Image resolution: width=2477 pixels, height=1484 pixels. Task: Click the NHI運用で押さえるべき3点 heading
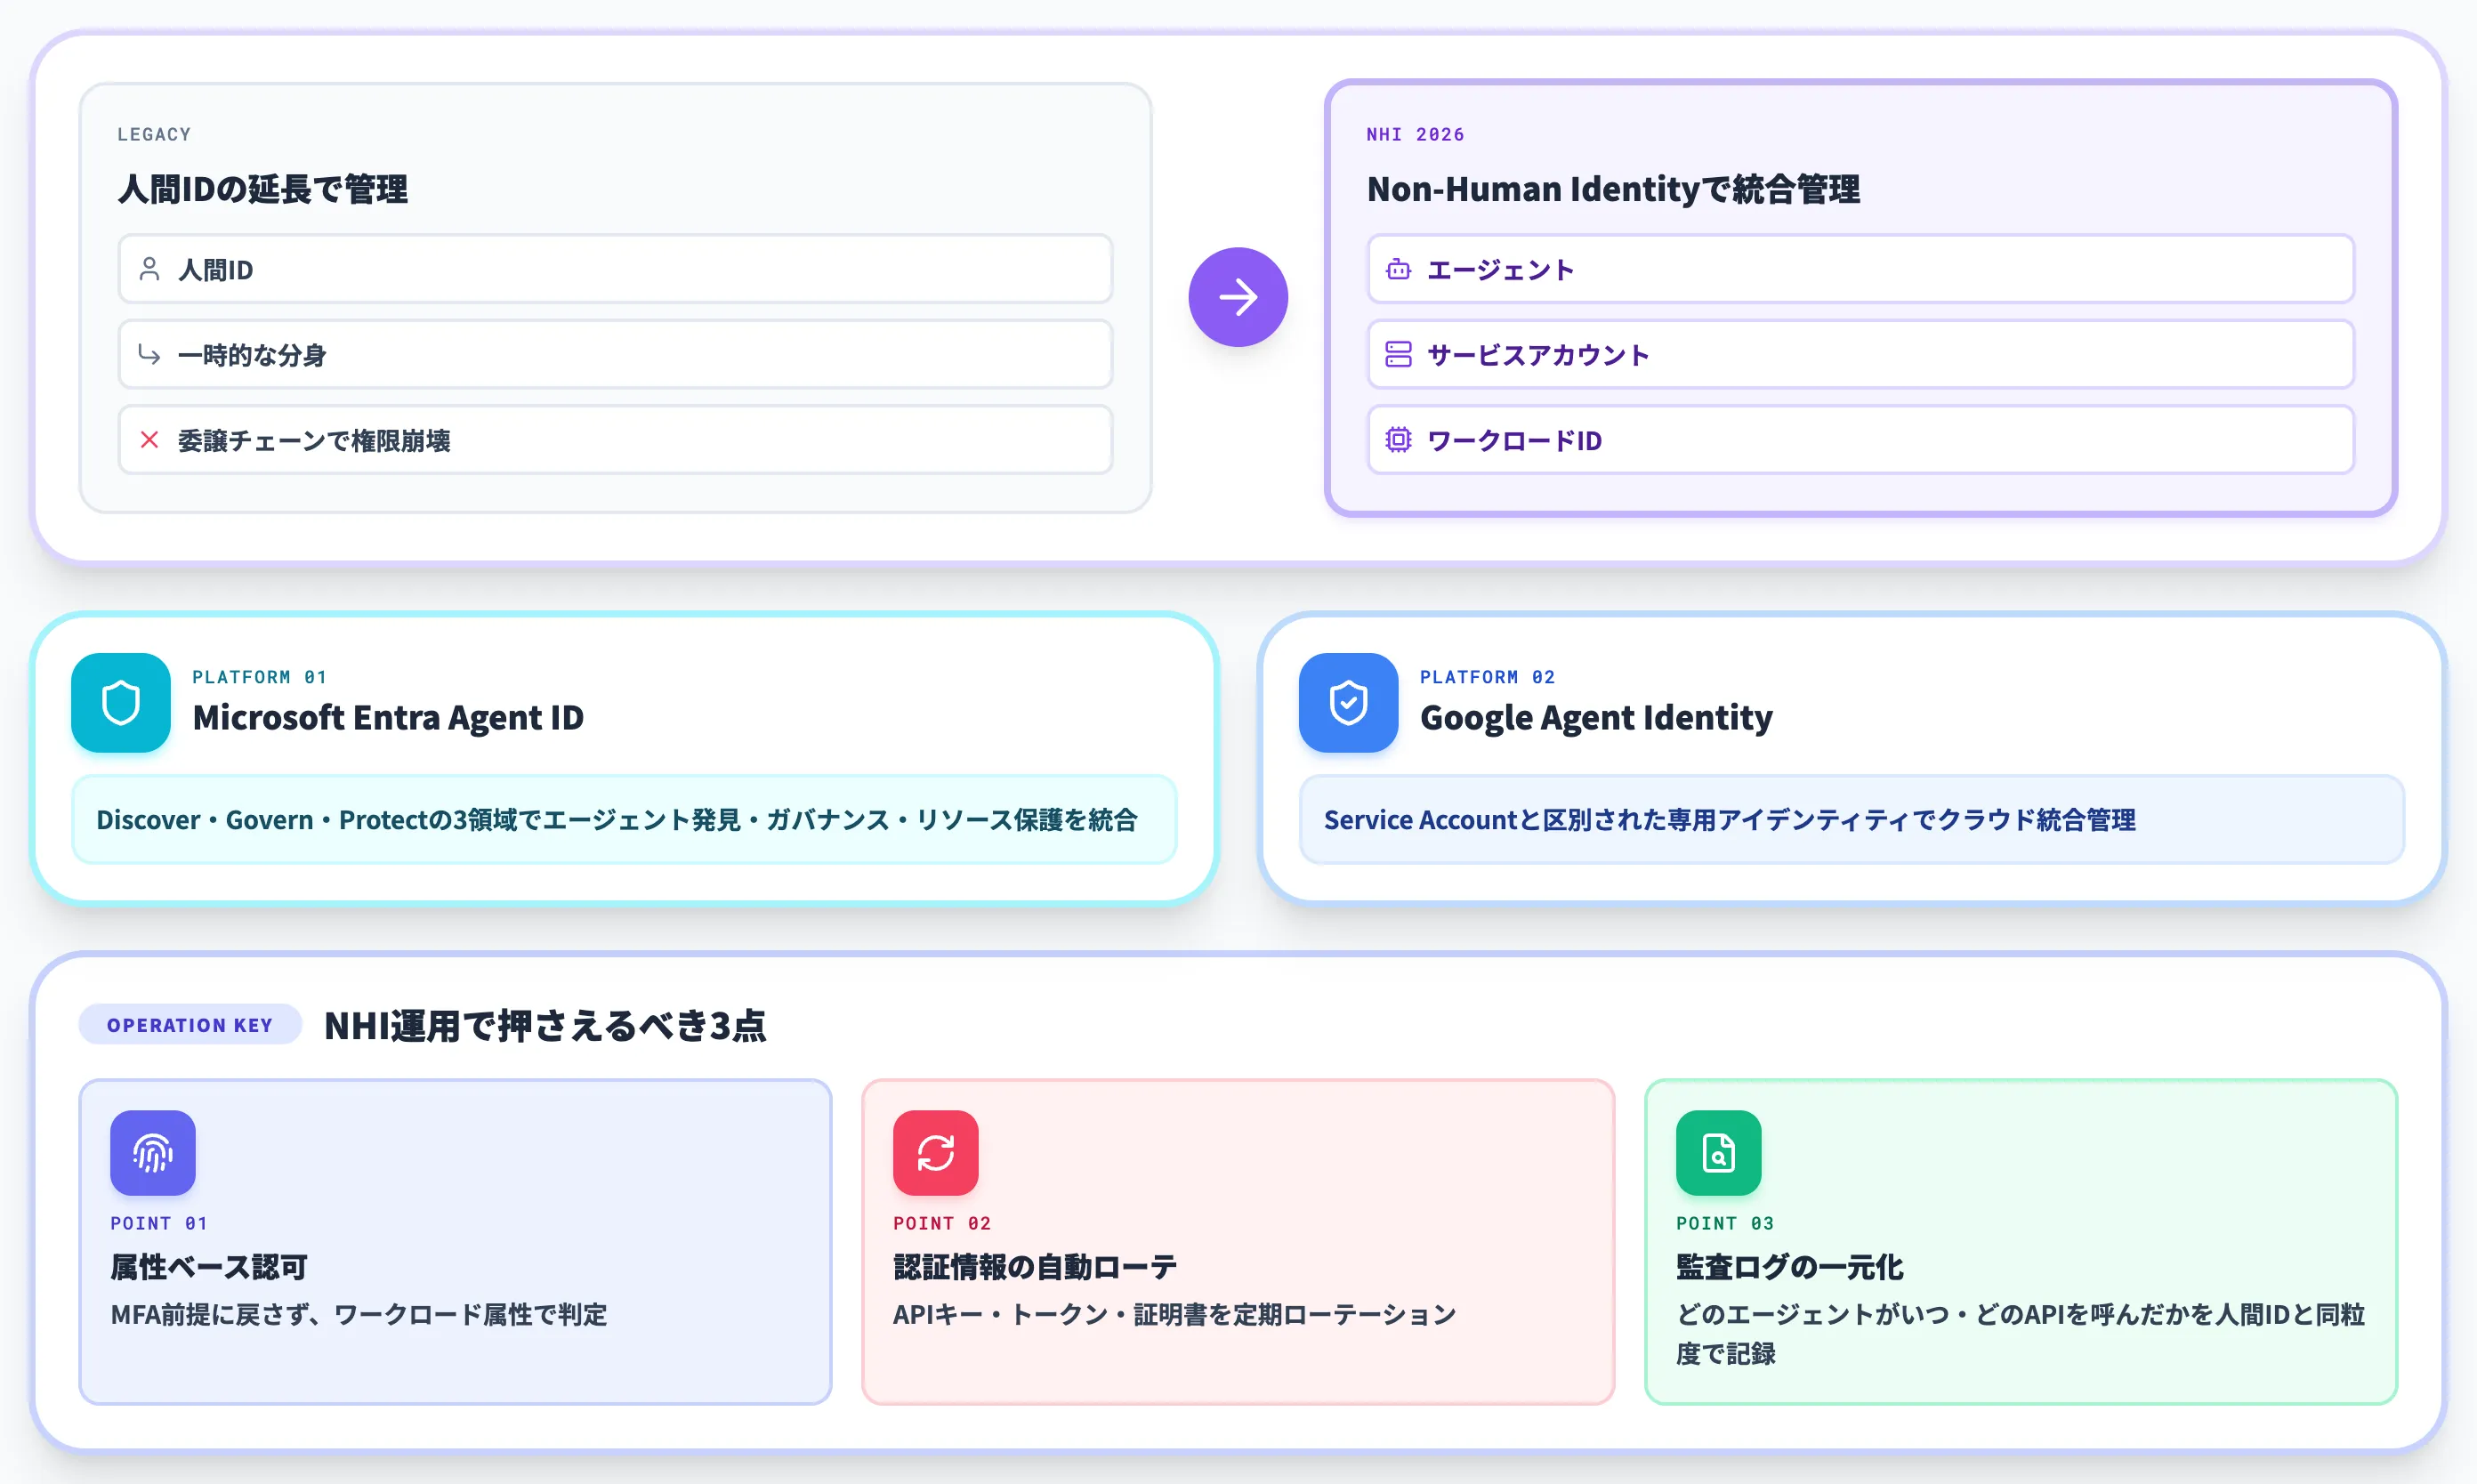point(545,1025)
